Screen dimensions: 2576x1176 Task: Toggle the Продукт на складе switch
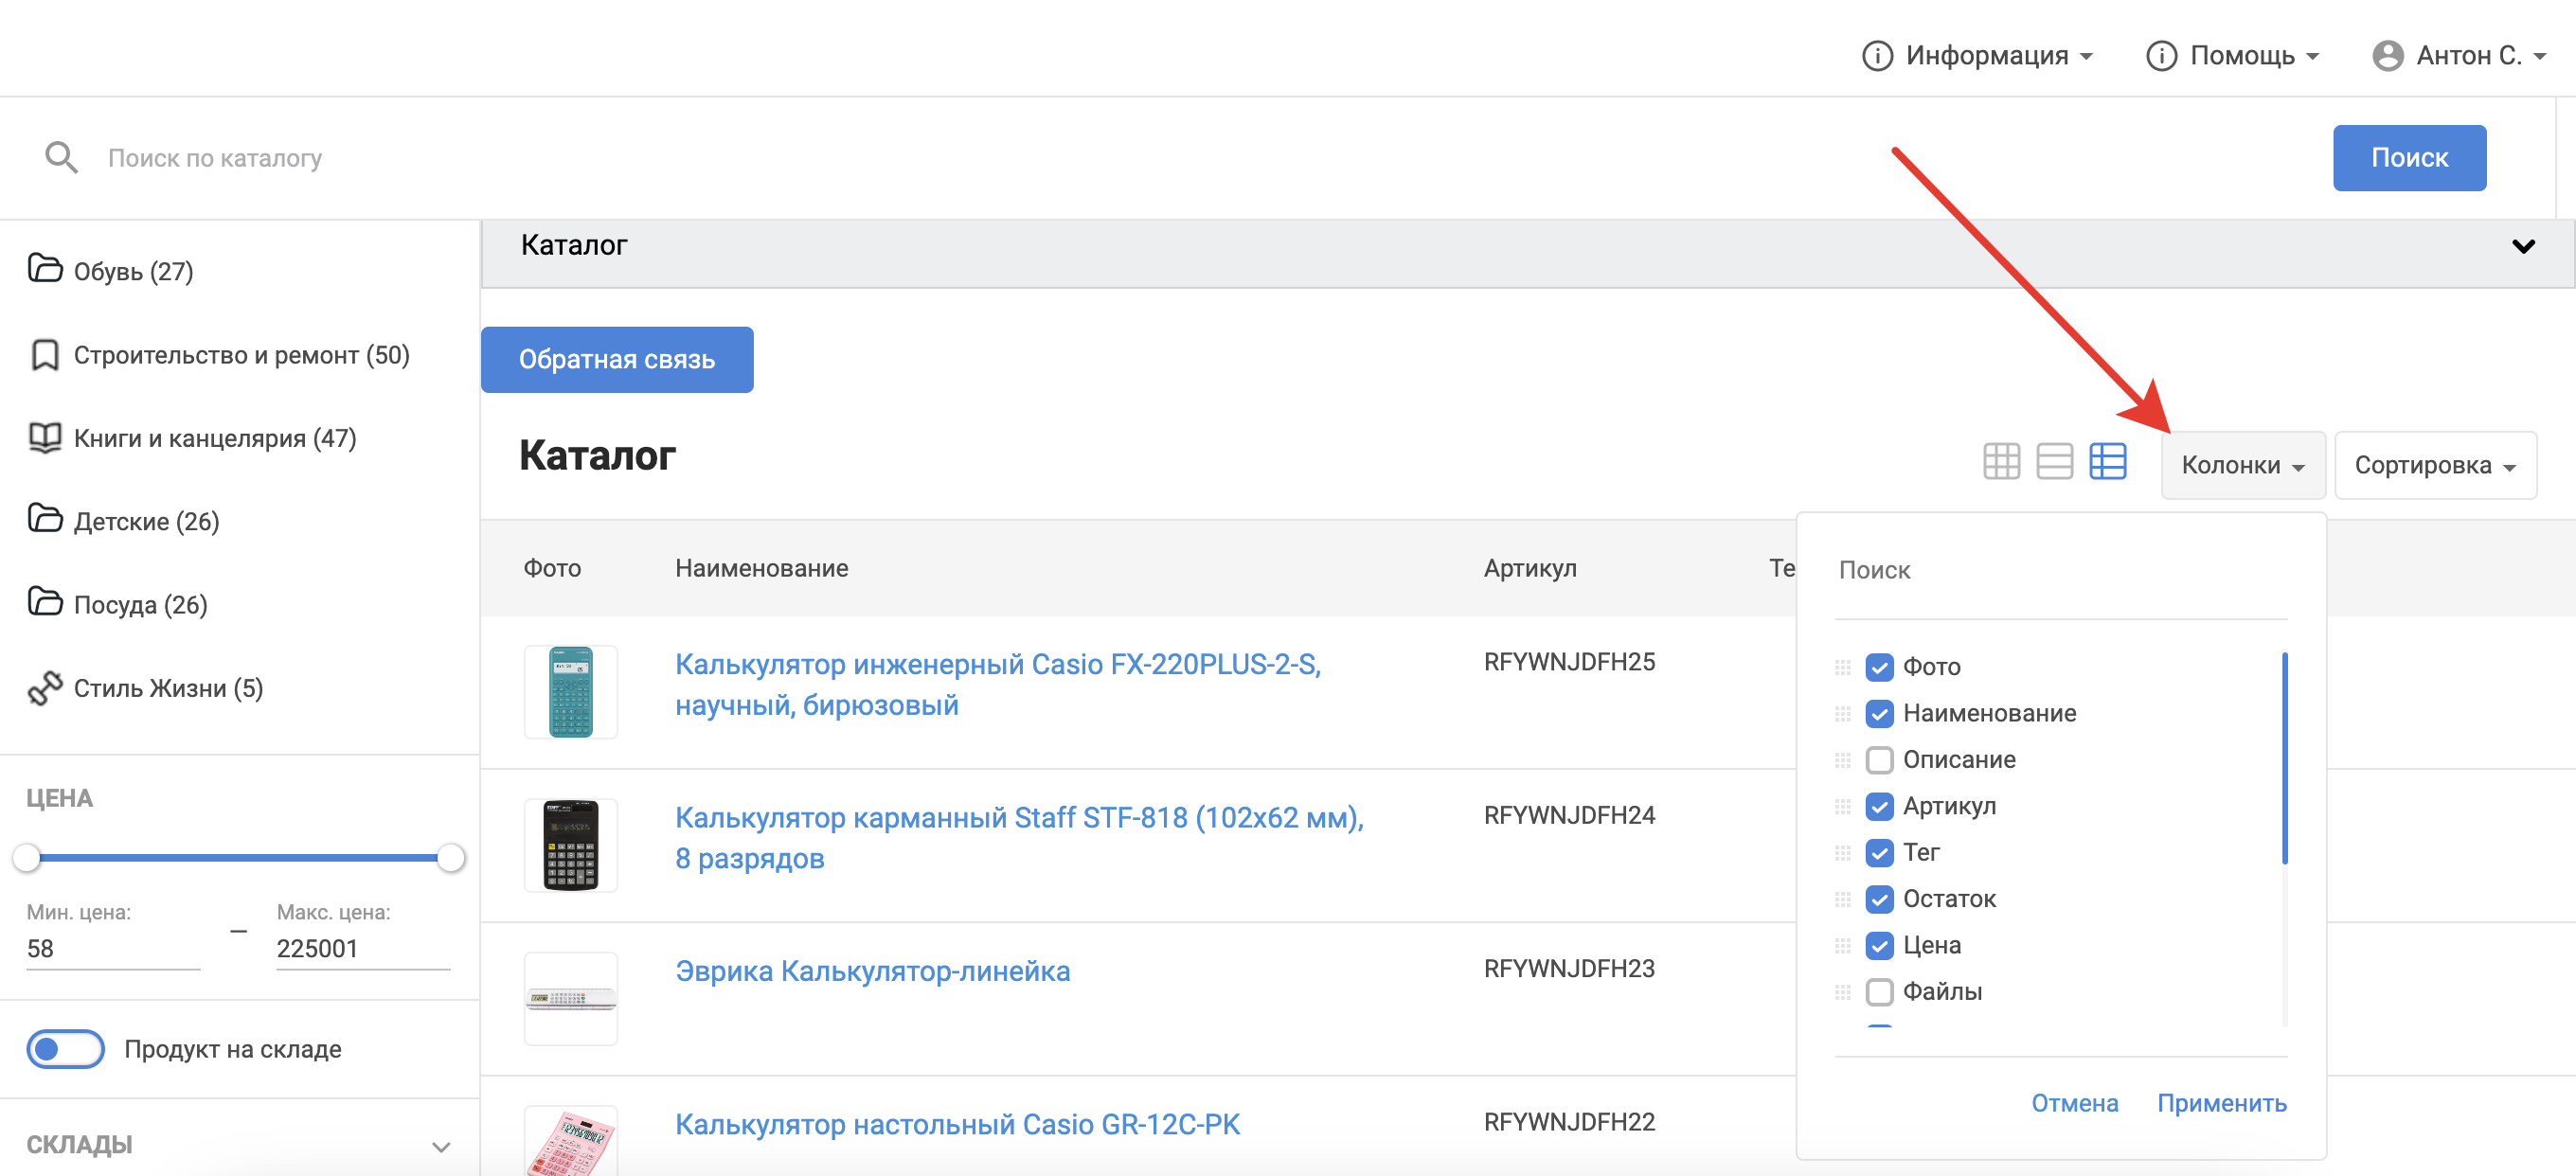click(65, 1049)
